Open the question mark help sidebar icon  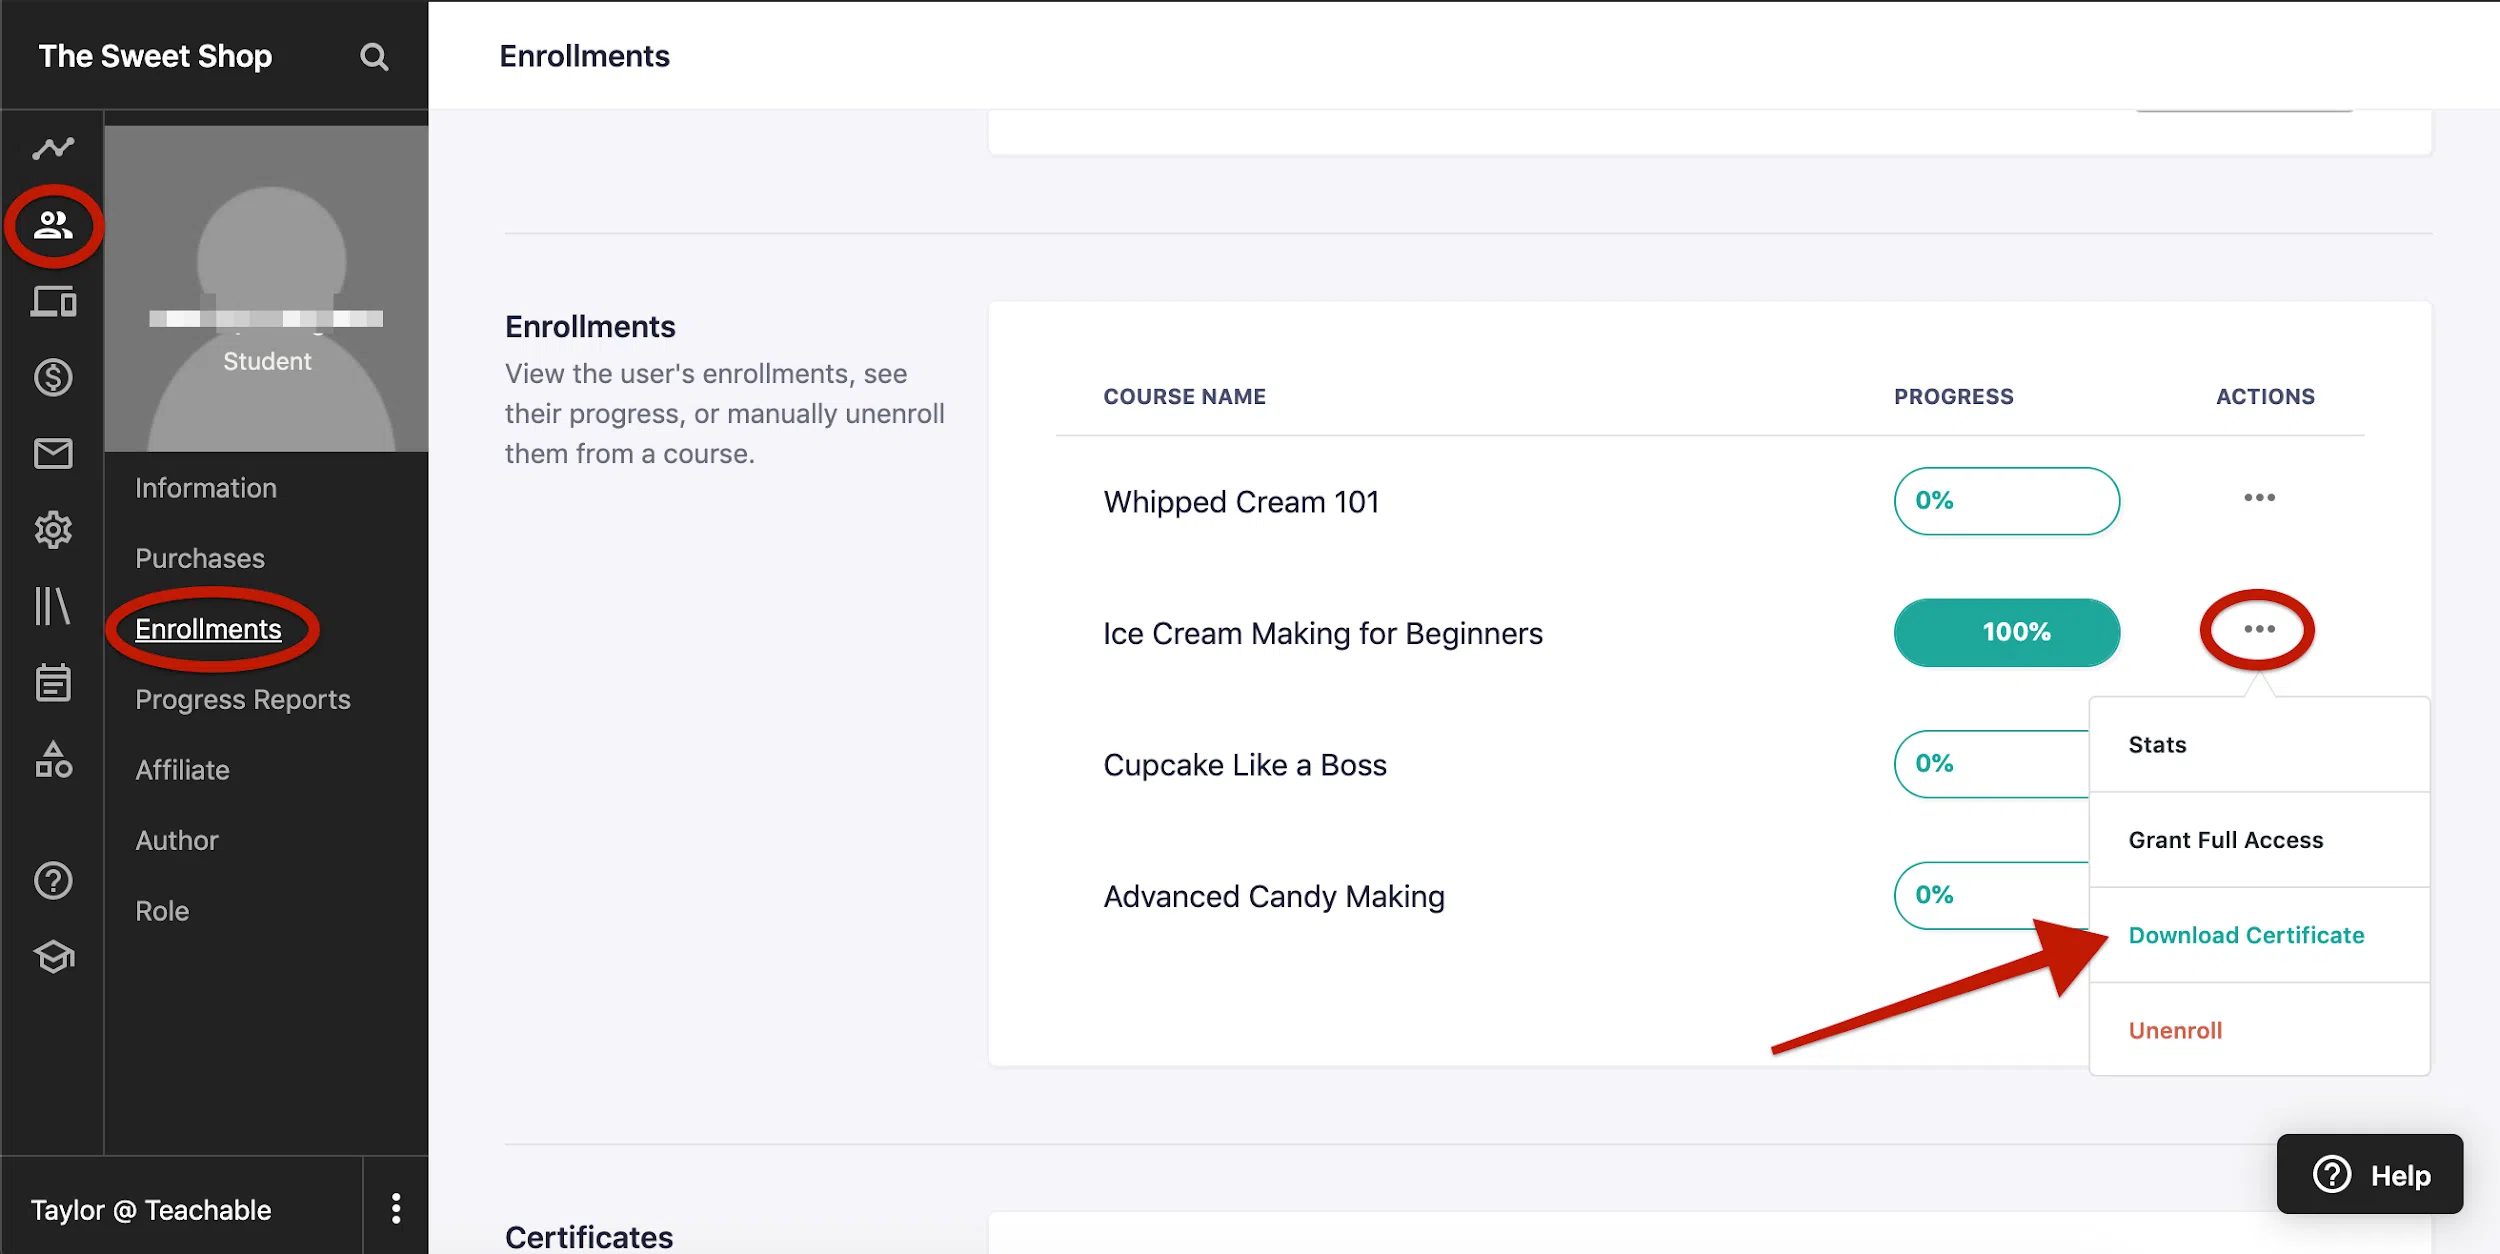click(x=53, y=881)
